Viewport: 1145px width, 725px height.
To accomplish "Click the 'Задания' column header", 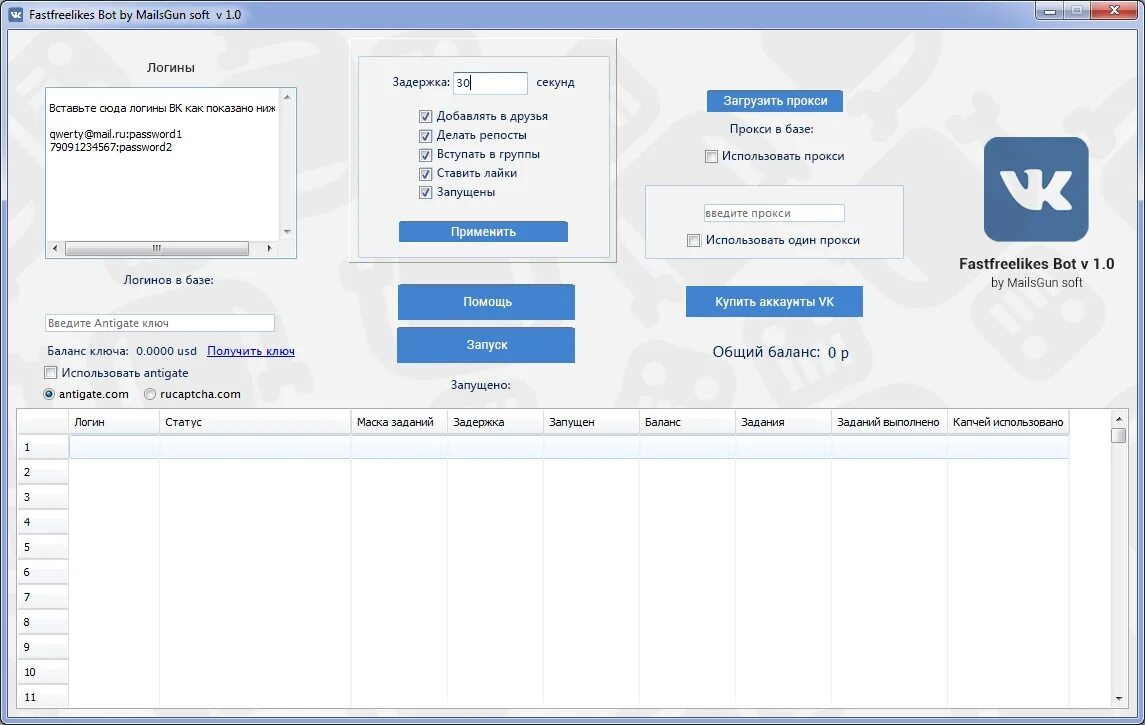I will pos(784,422).
